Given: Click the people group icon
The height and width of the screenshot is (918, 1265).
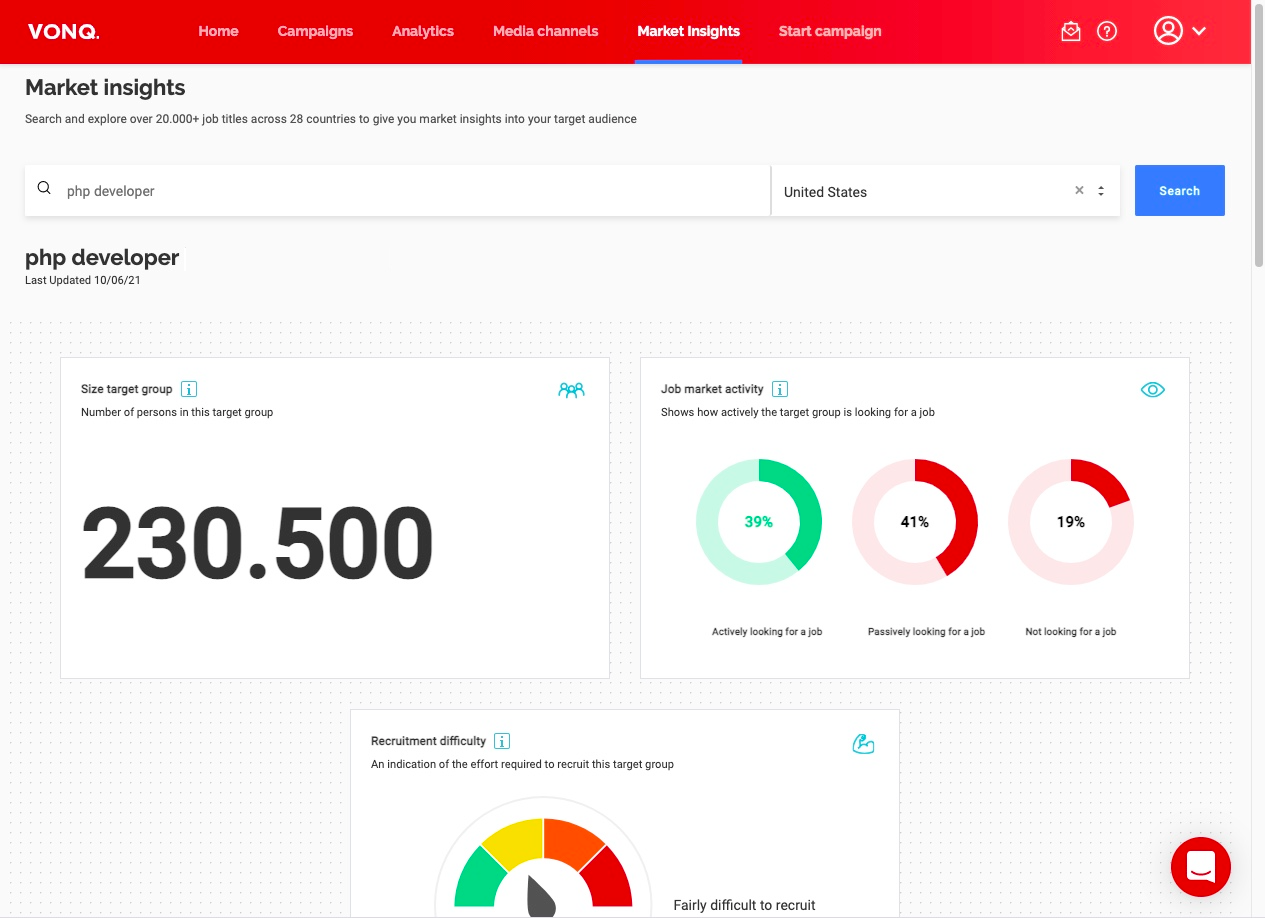Looking at the screenshot, I should coord(571,390).
